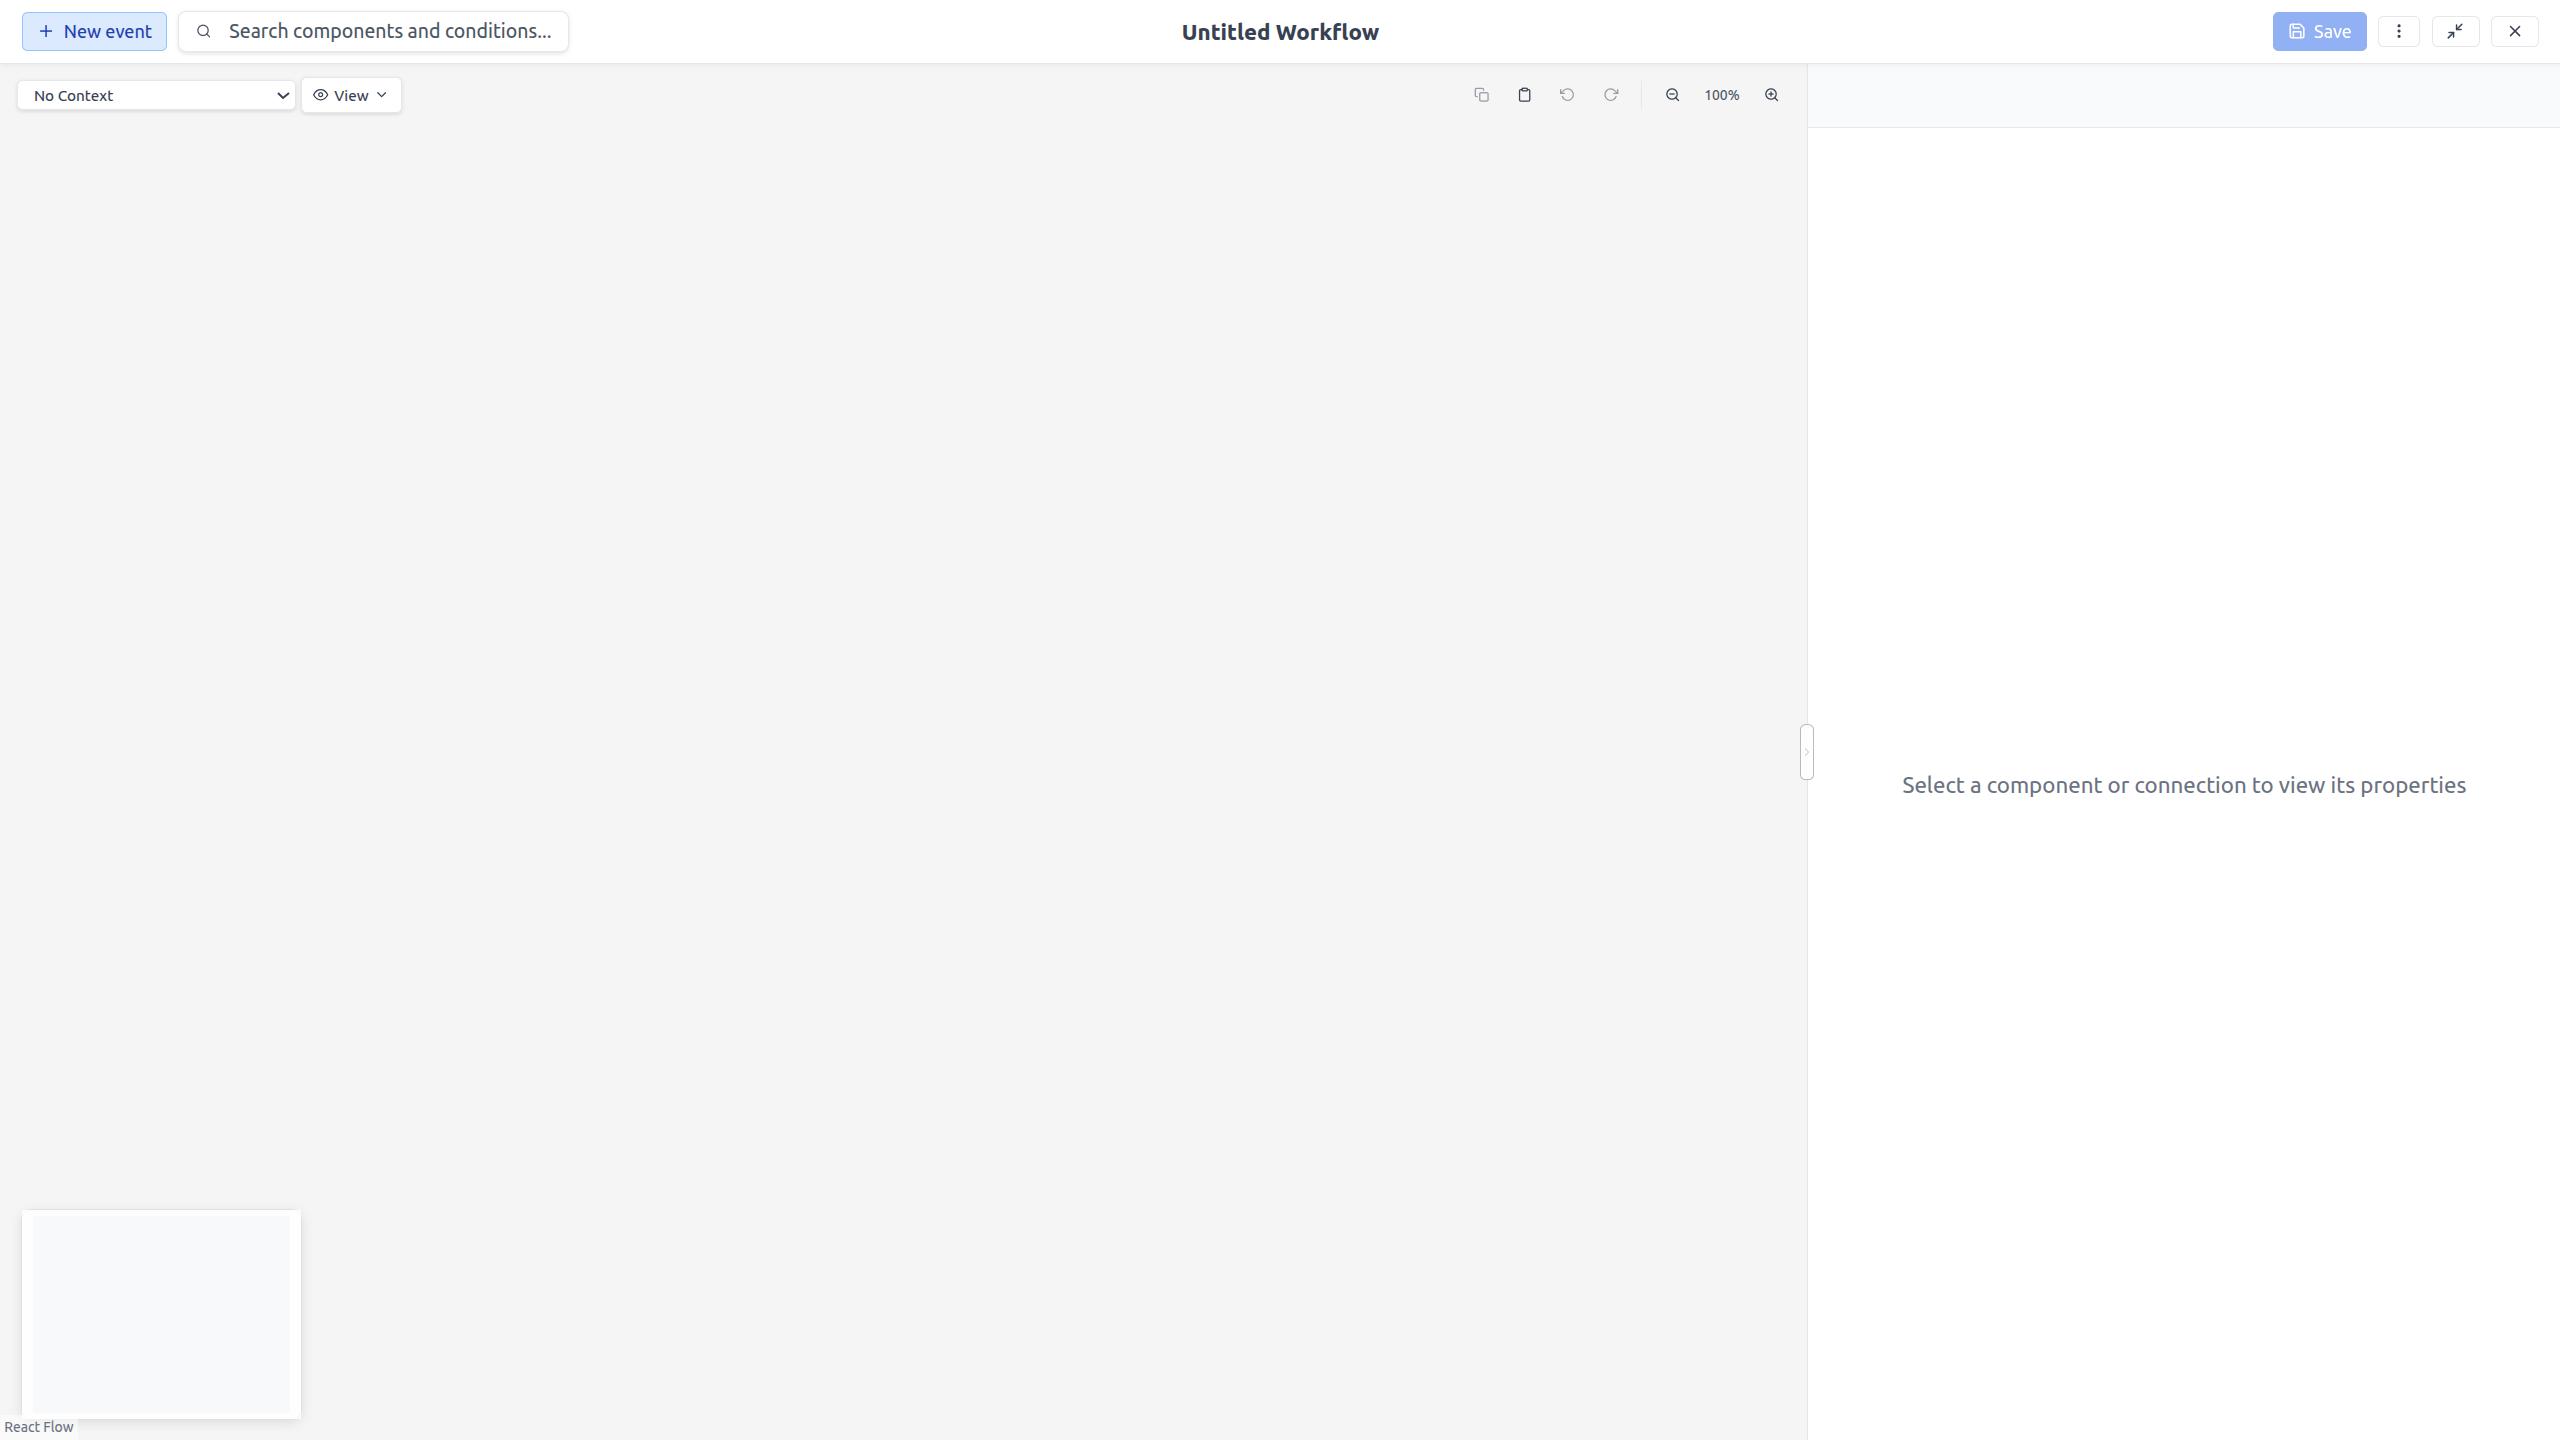This screenshot has height=1440, width=2560.
Task: Click the minimap in bottom-left corner
Action: (161, 1314)
